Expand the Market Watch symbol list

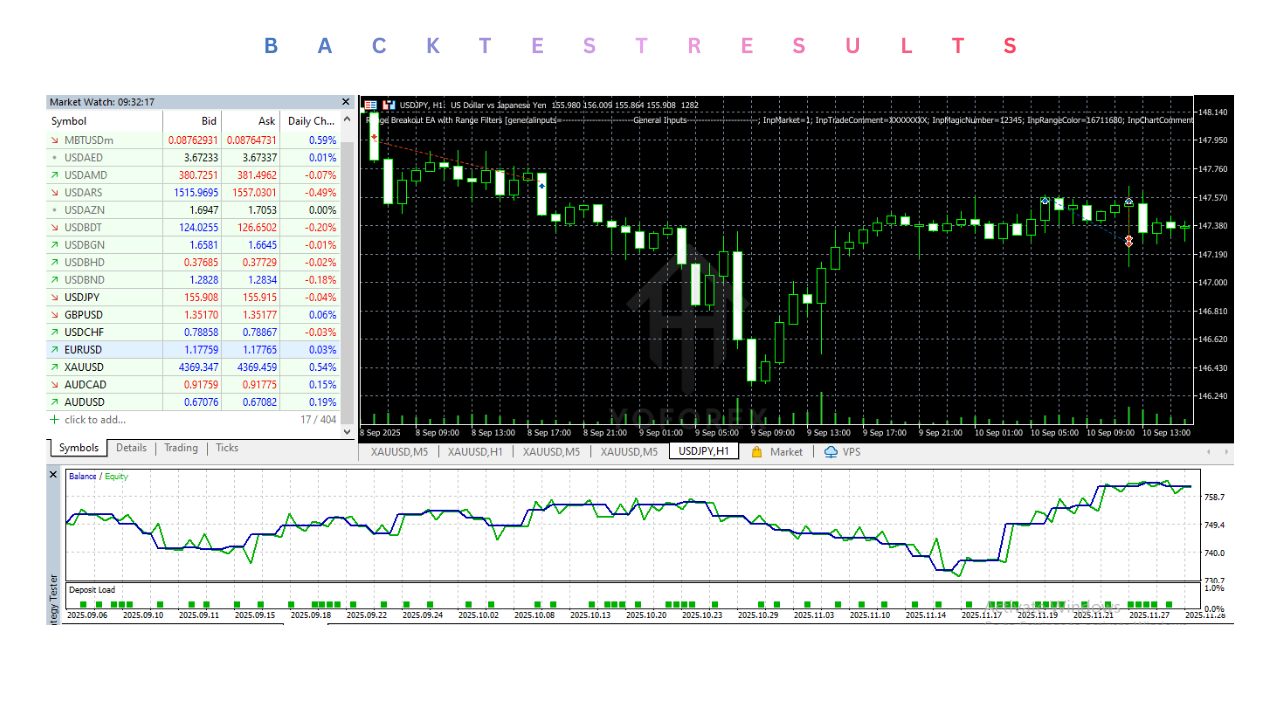click(345, 431)
